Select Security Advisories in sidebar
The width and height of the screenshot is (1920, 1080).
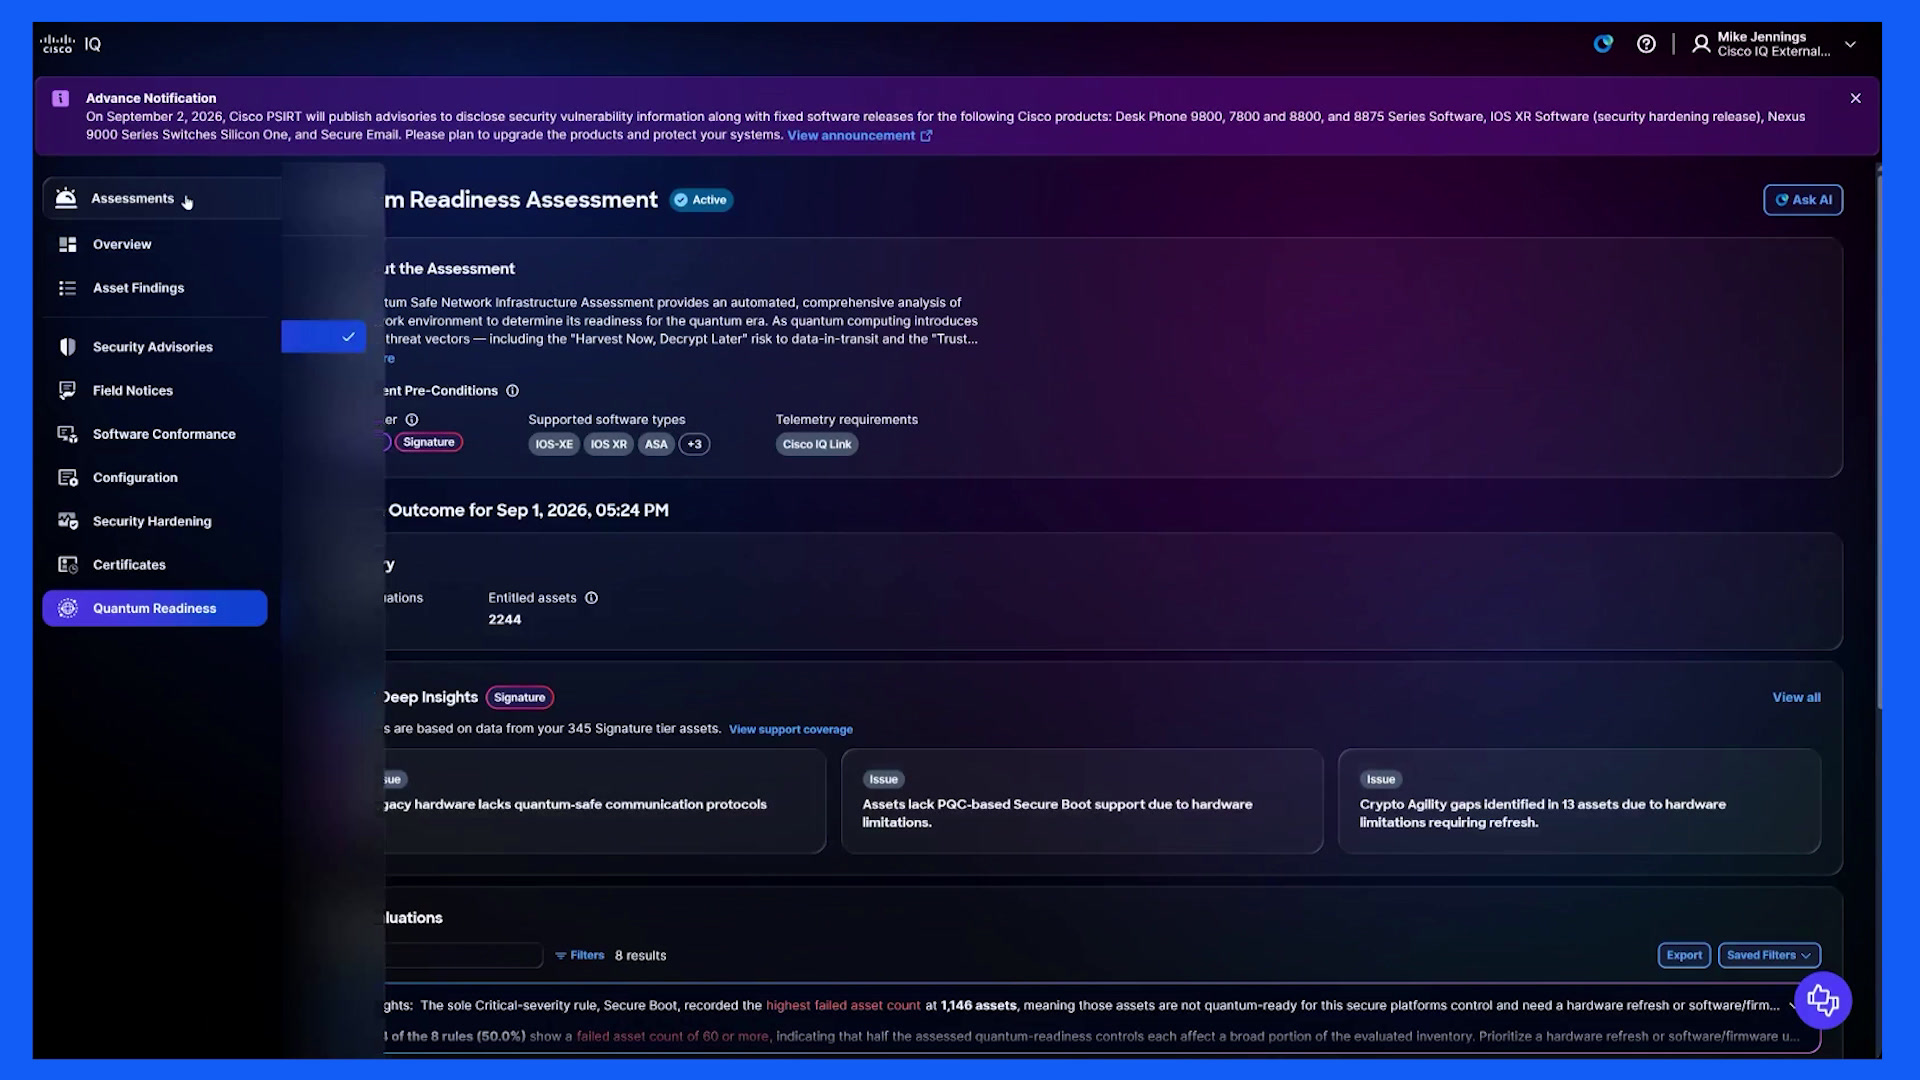tap(155, 347)
